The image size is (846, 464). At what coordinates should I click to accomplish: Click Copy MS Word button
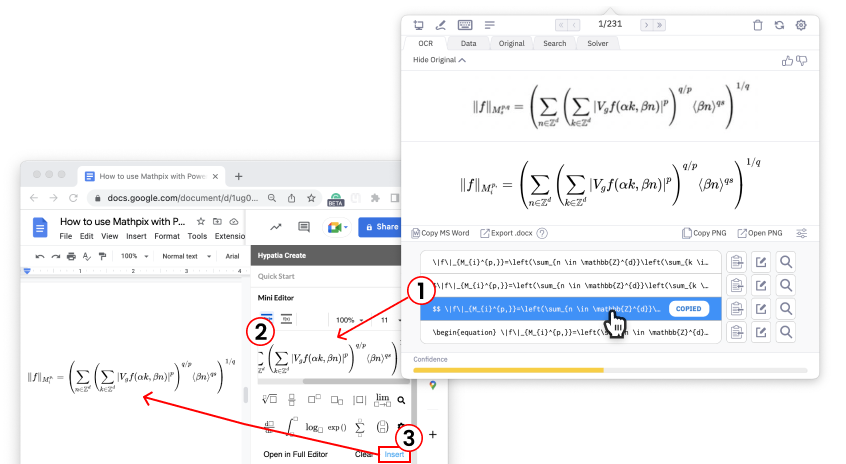(440, 233)
